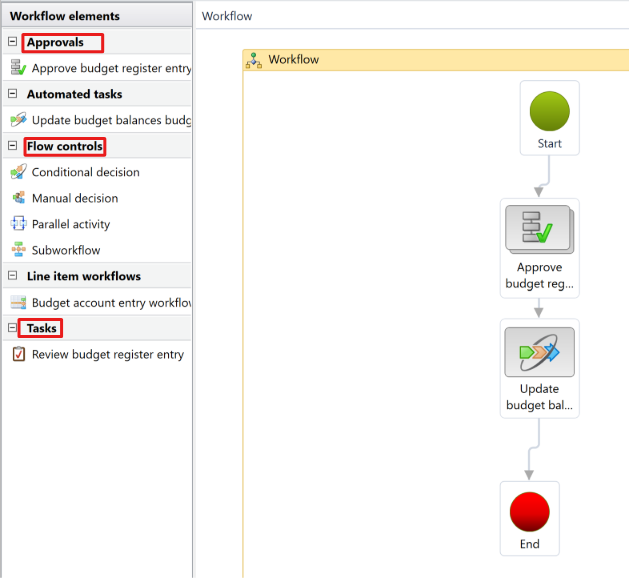Screen dimensions: 629x578
Task: Click the Update budget balances icon in the elements list
Action: [x=18, y=120]
